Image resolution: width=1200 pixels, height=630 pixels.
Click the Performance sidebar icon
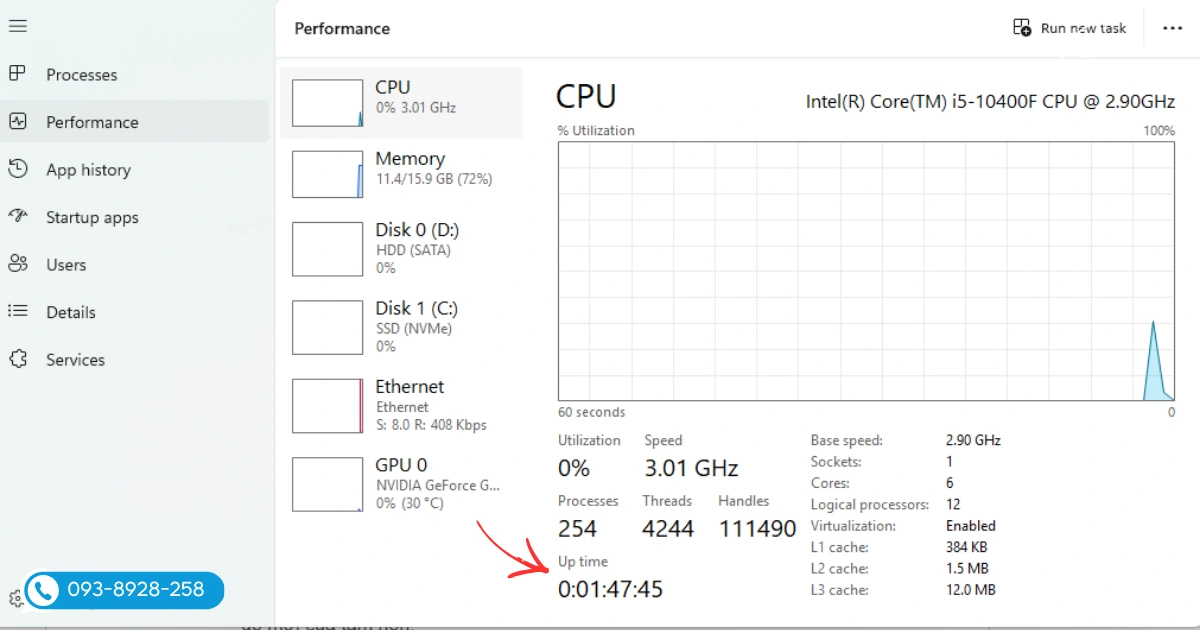point(18,122)
